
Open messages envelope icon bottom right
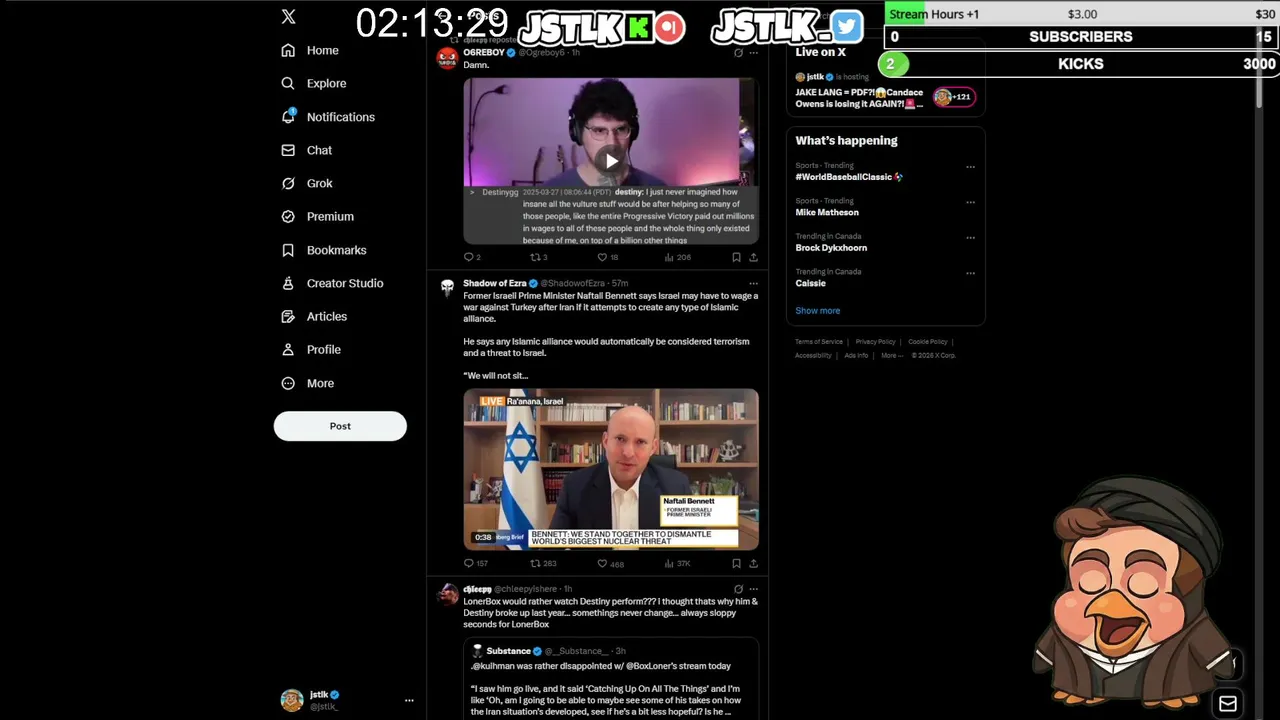1228,703
